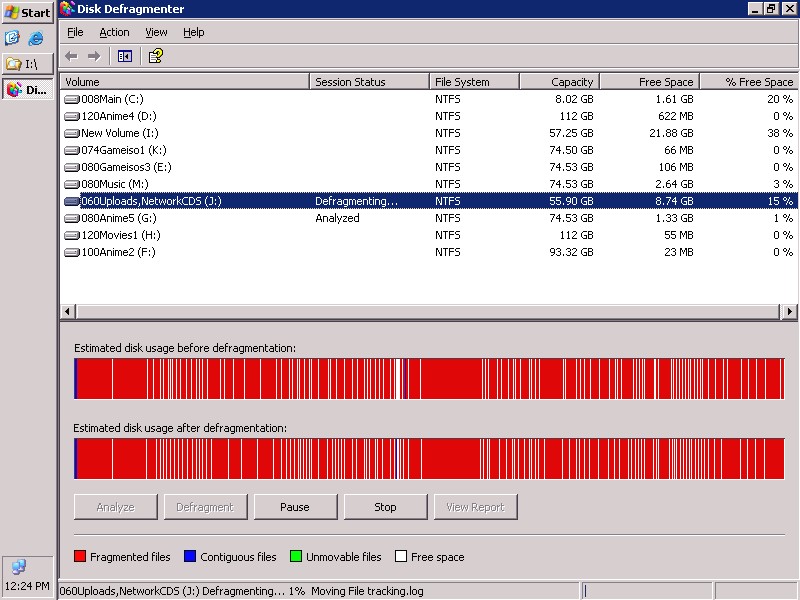Click the Stop button
Screen dimensions: 800x600
click(385, 507)
